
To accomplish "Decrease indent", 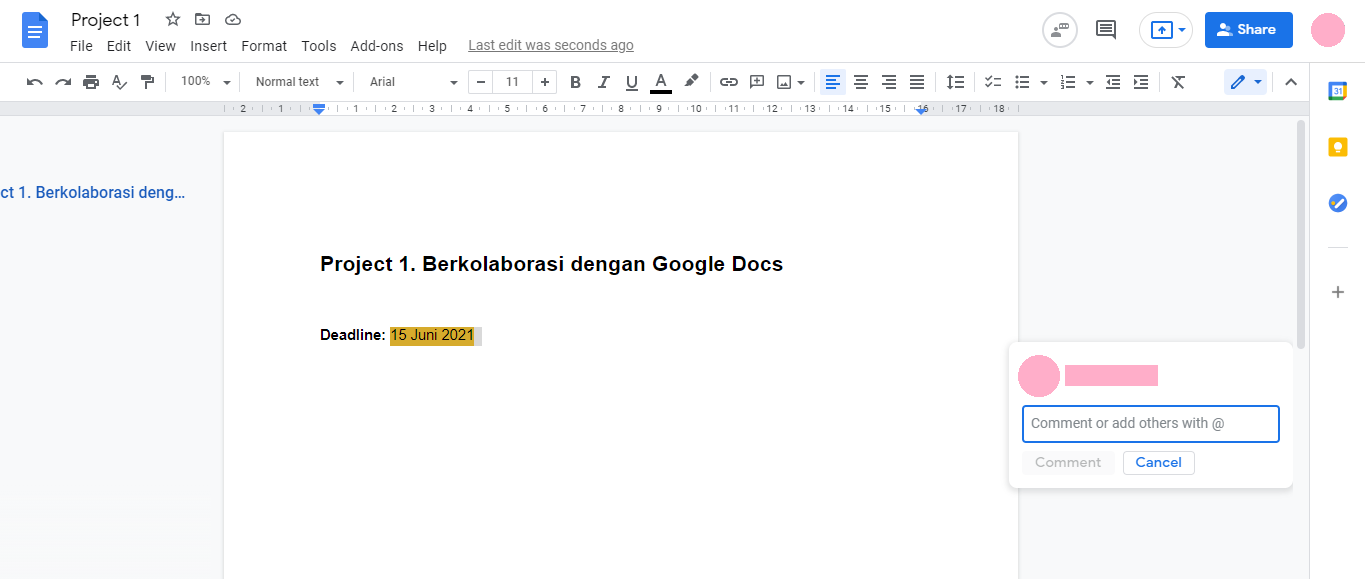I will pyautogui.click(x=1113, y=82).
